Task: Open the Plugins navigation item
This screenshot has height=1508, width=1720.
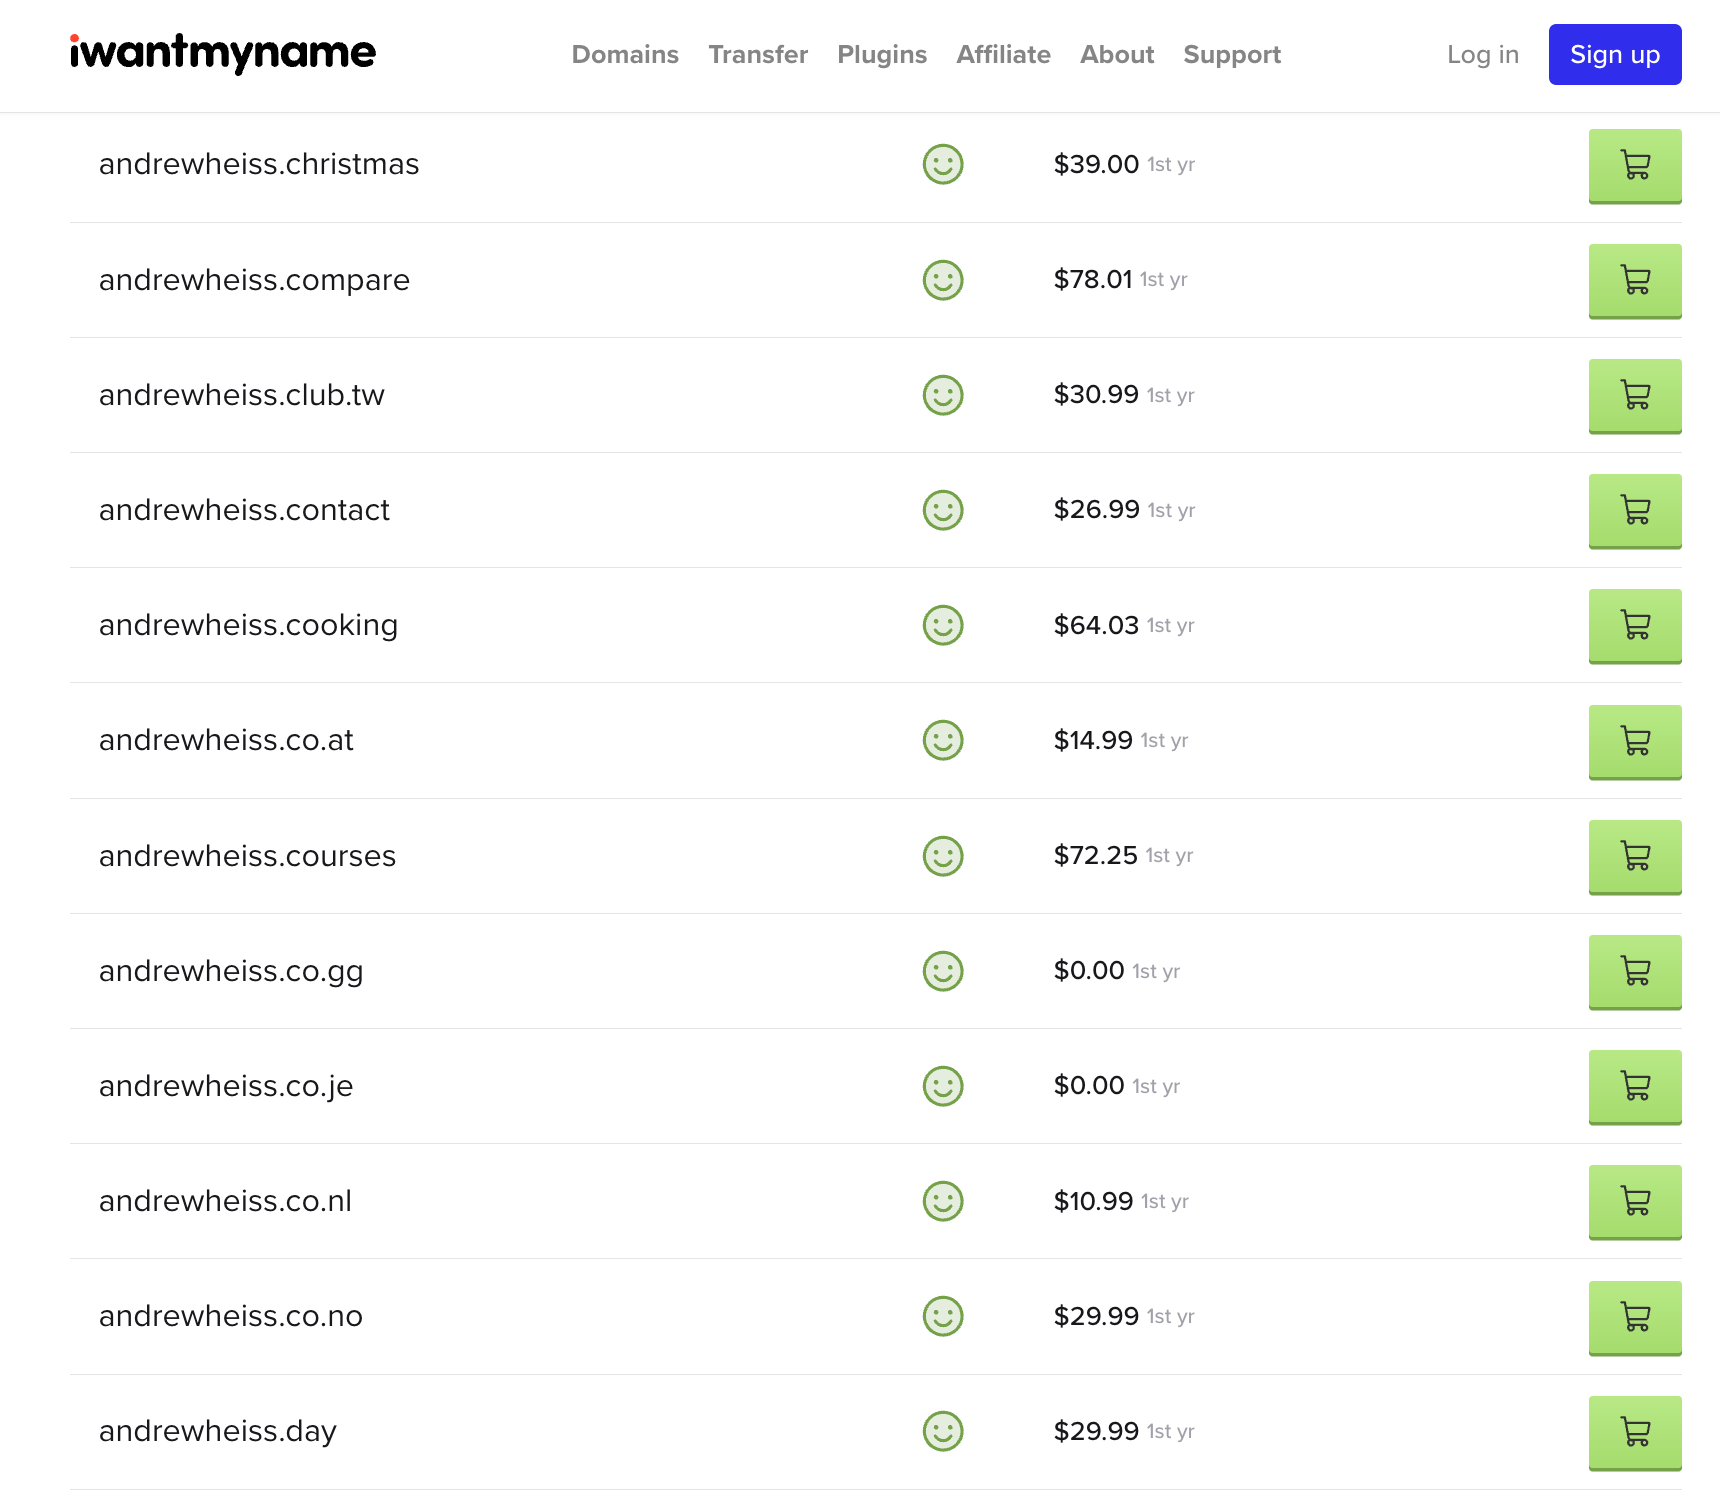Action: coord(881,55)
